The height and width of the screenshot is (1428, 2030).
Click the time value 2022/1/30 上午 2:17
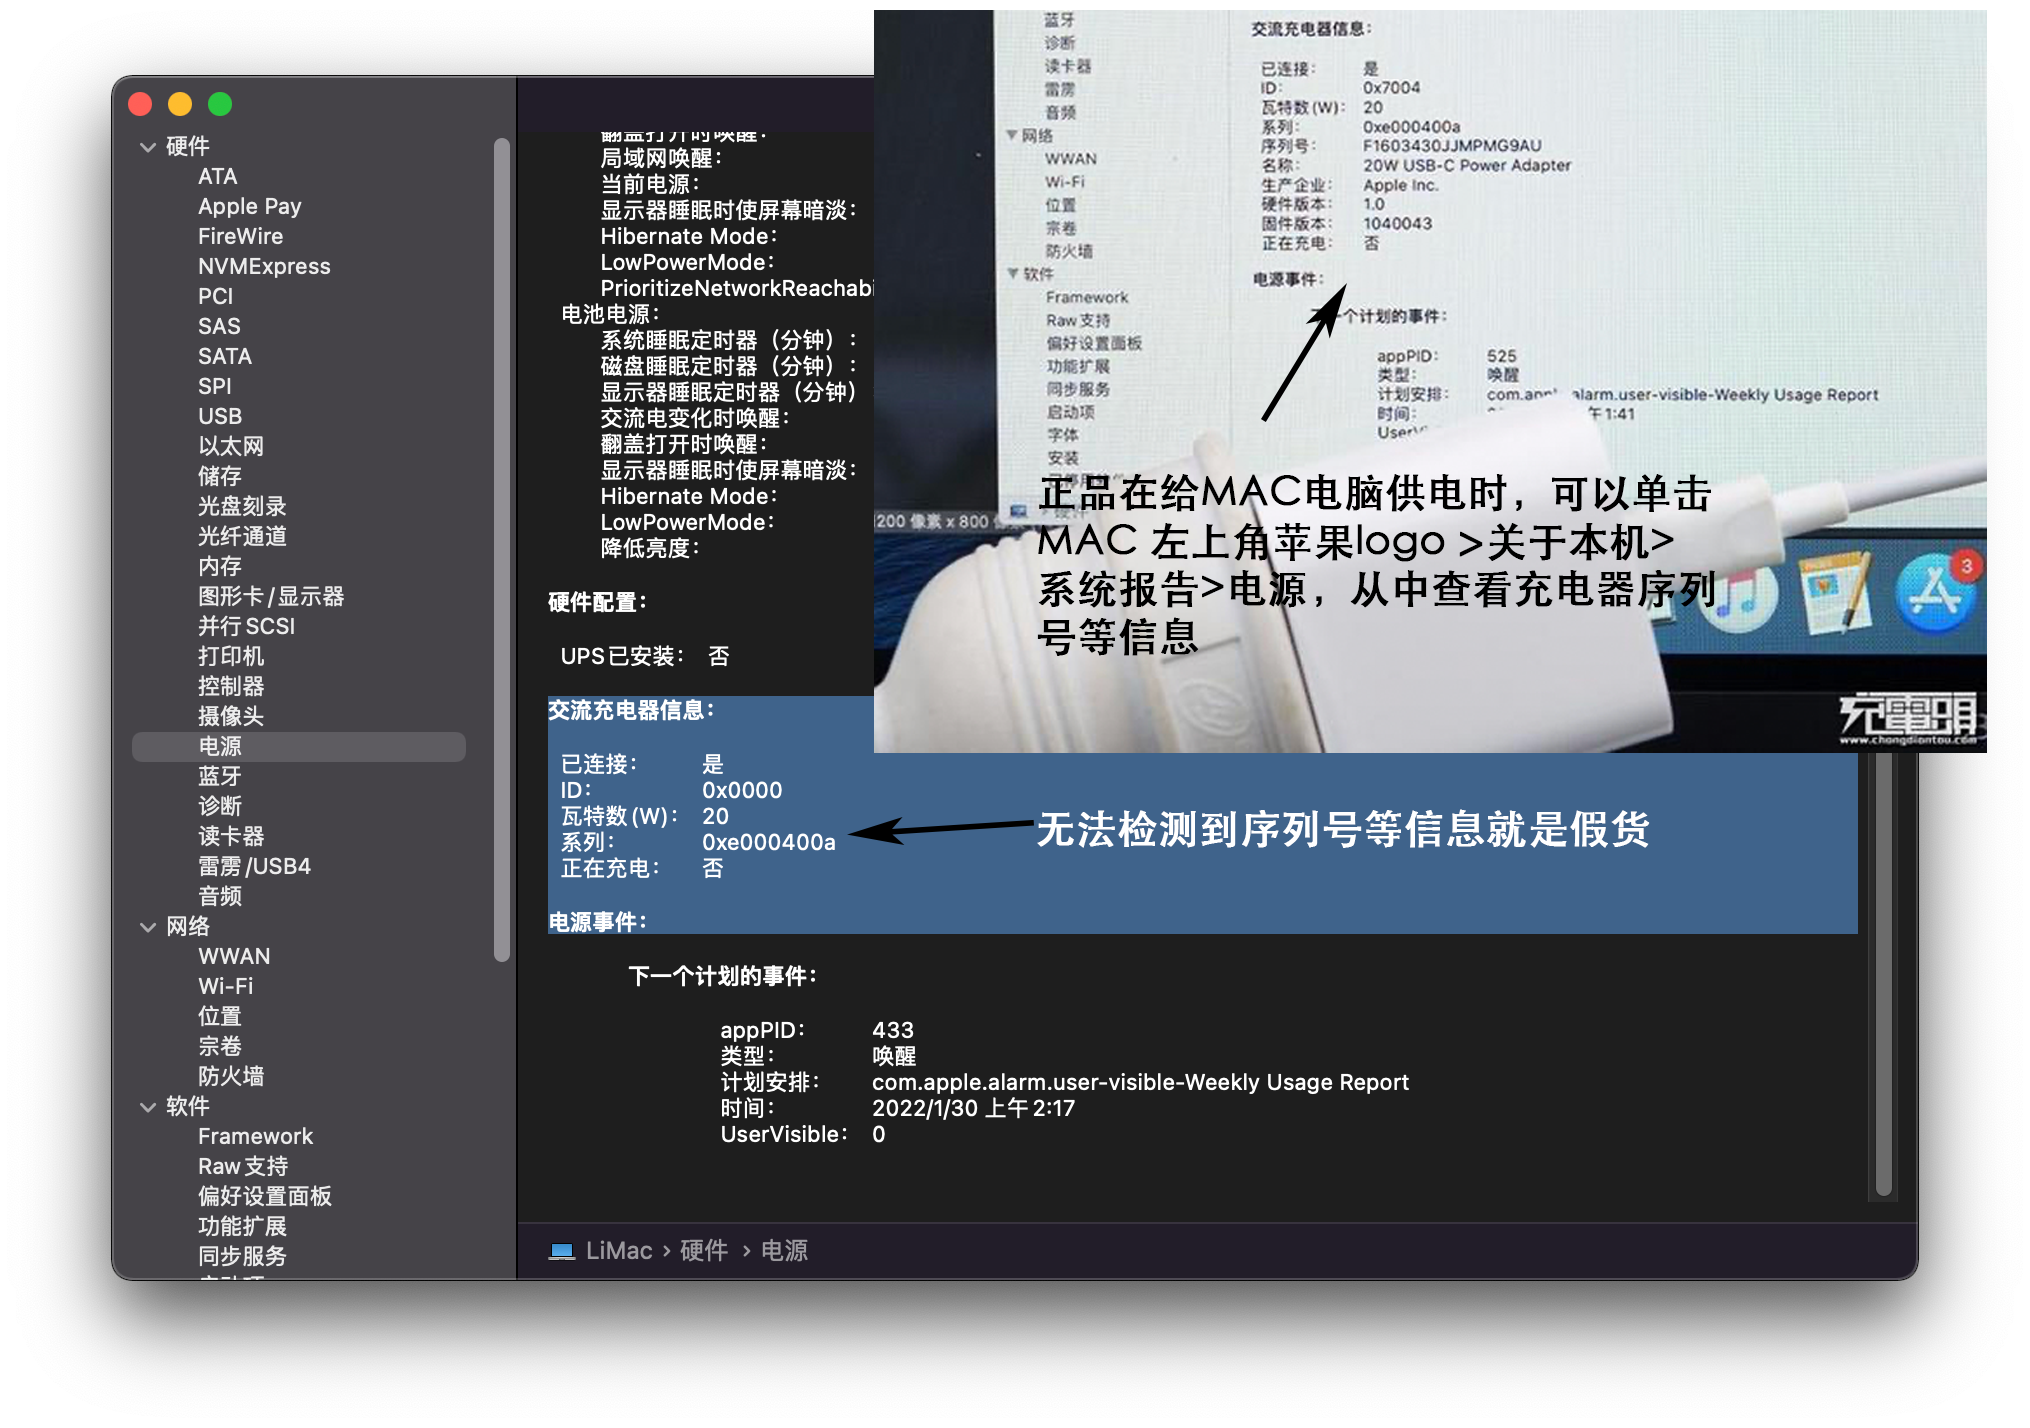(x=974, y=1109)
